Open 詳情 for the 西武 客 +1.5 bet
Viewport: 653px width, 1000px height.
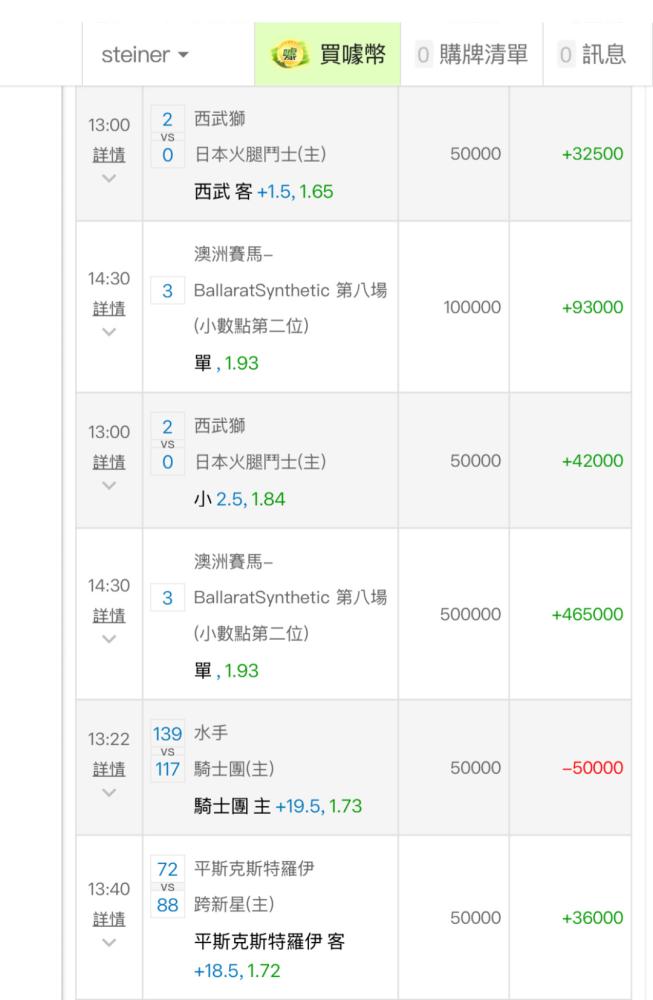pyautogui.click(x=109, y=154)
